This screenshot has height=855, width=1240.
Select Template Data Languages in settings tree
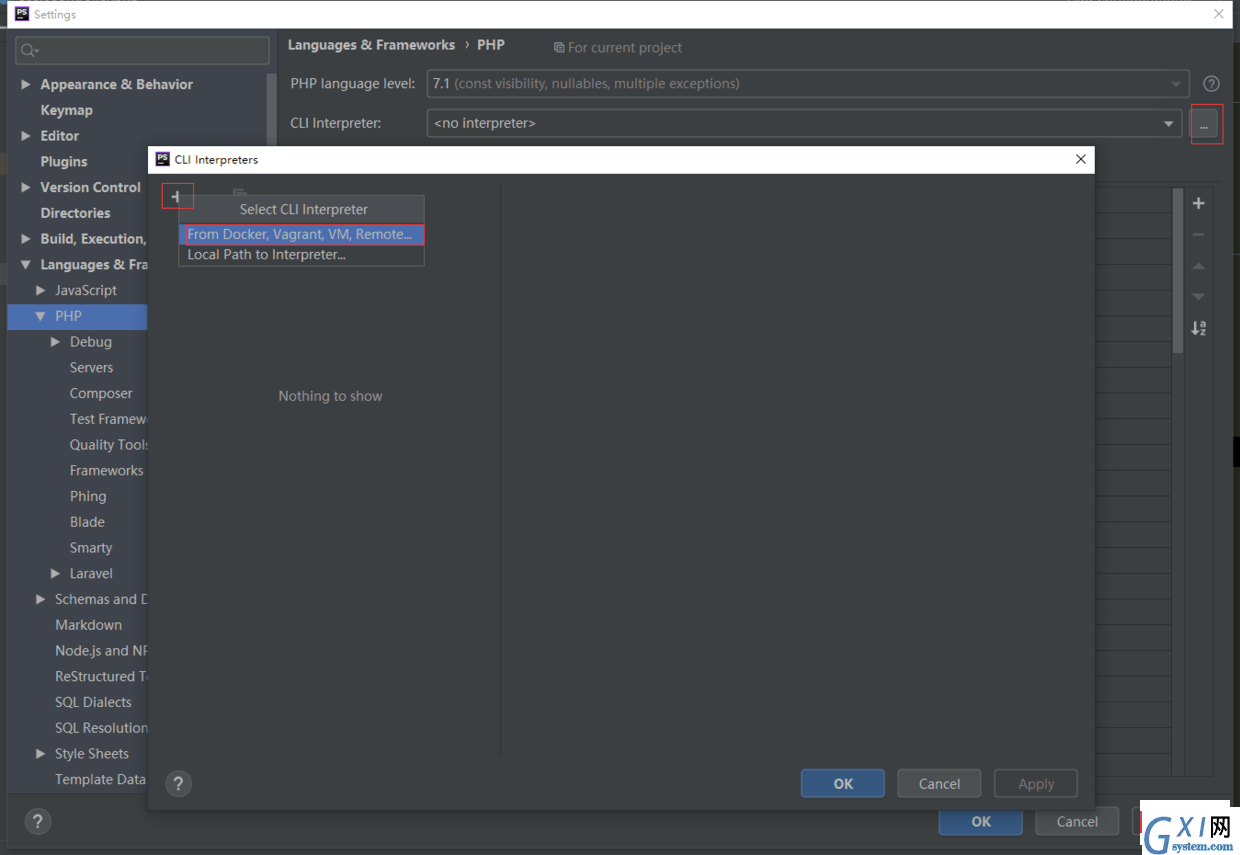pos(100,780)
